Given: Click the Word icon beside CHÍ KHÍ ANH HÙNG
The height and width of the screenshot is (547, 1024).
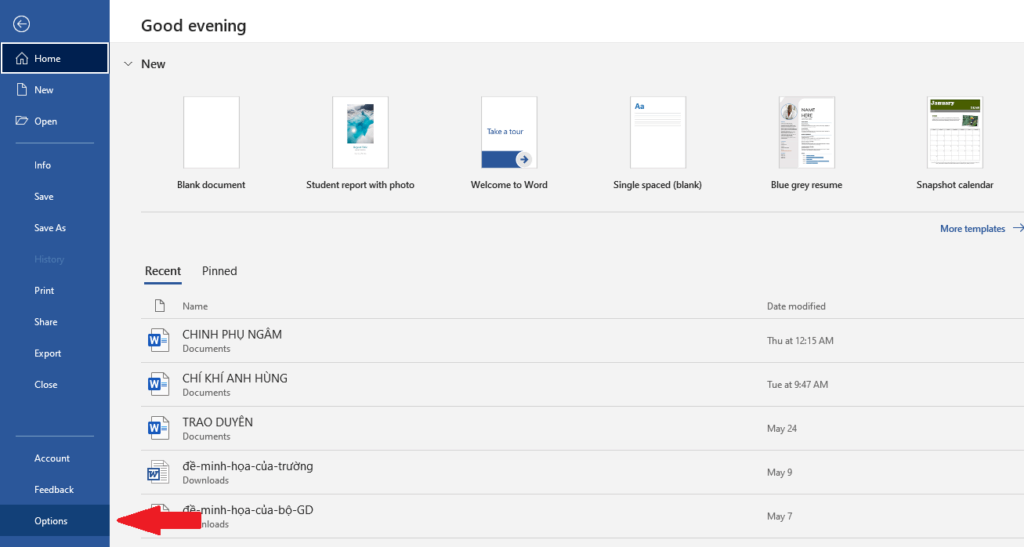Looking at the screenshot, I should [157, 384].
